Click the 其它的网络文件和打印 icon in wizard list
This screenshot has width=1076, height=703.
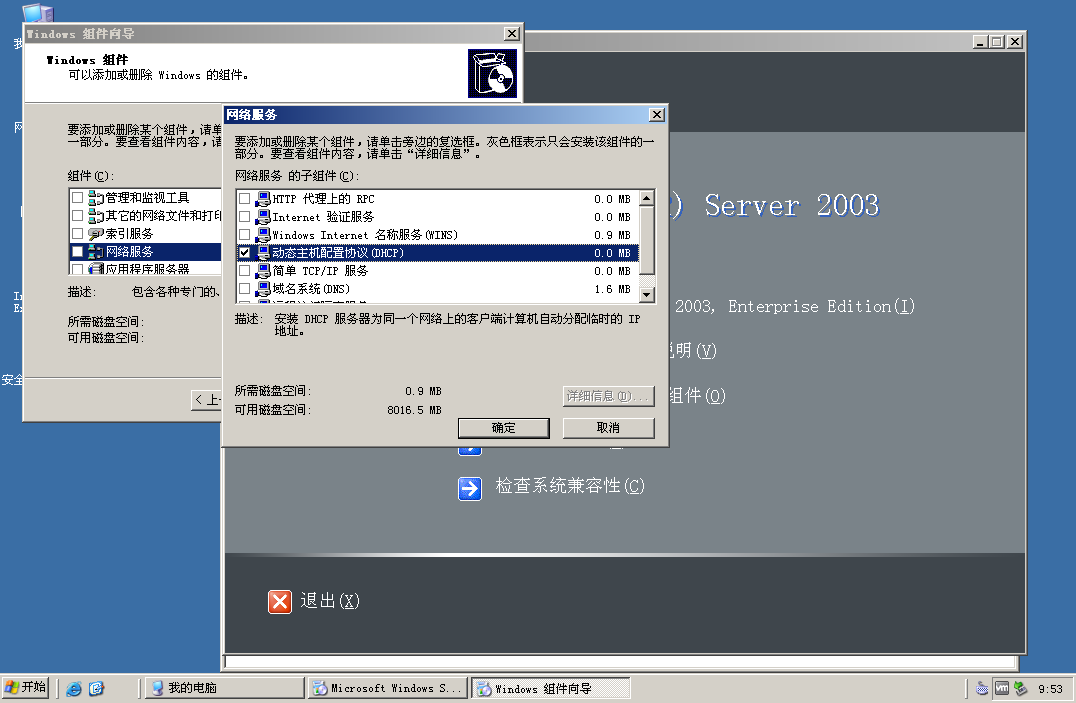tap(96, 216)
